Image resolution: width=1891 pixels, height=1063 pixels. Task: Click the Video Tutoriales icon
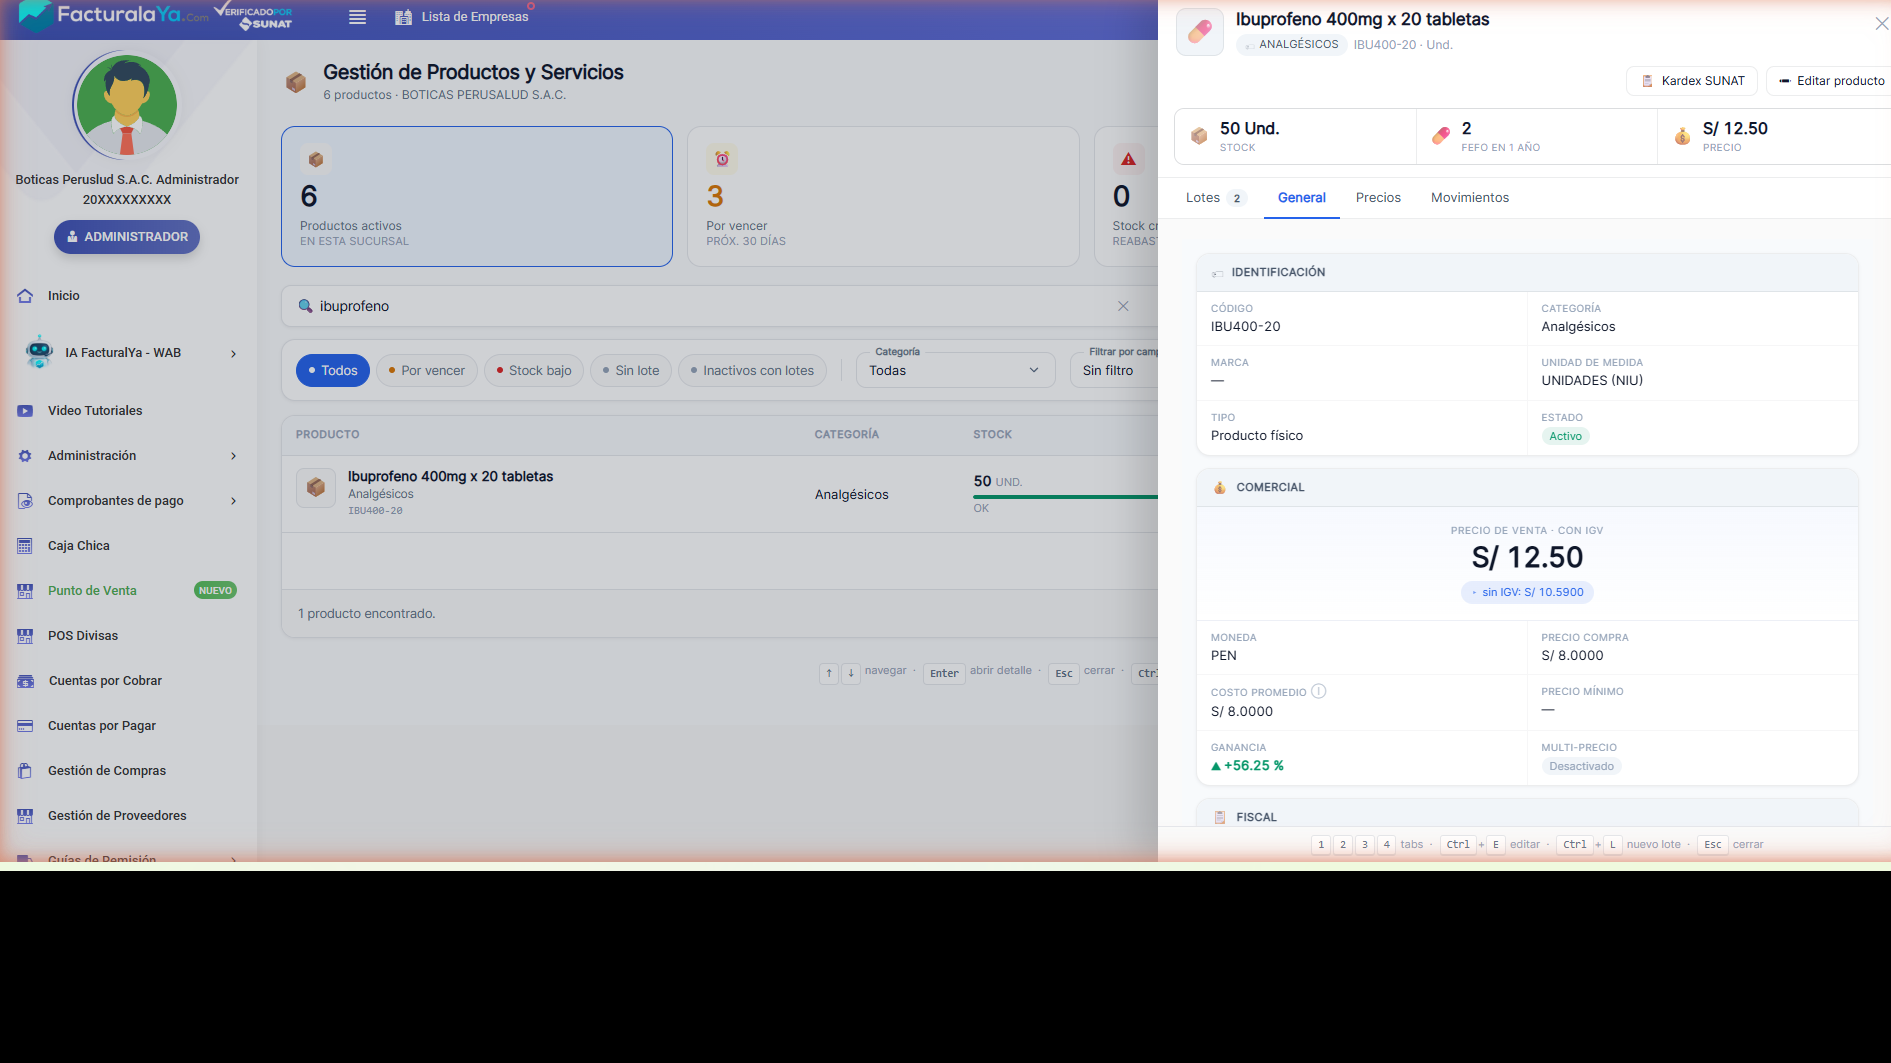(25, 411)
